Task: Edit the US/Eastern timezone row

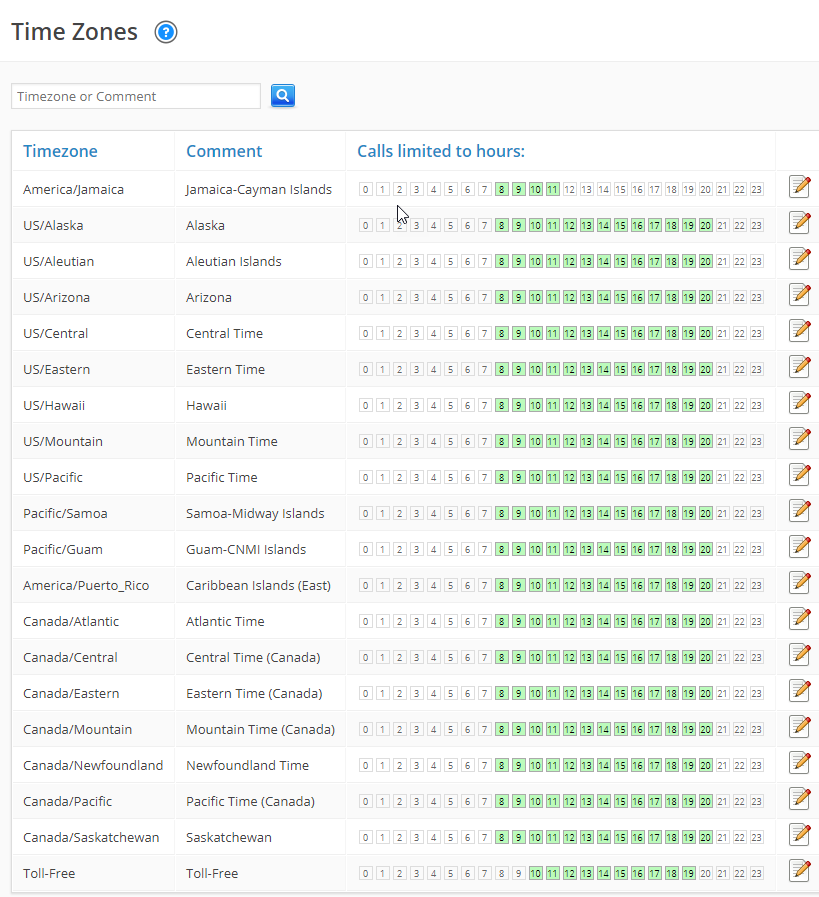Action: [800, 367]
